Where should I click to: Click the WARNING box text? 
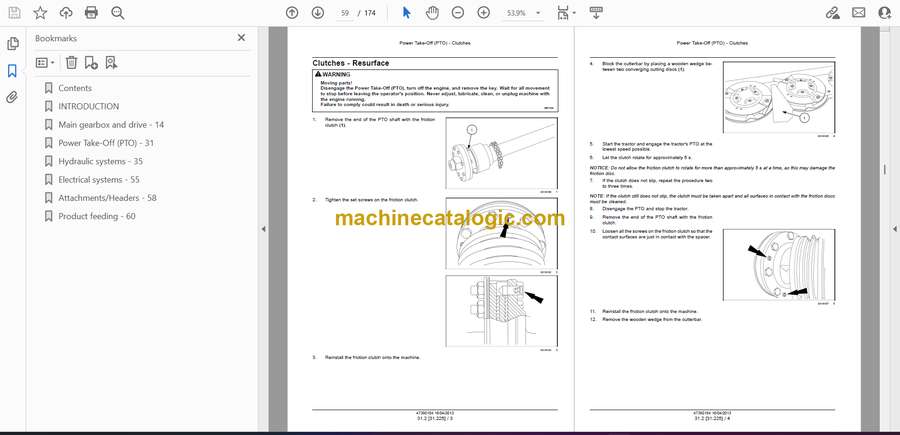point(435,90)
